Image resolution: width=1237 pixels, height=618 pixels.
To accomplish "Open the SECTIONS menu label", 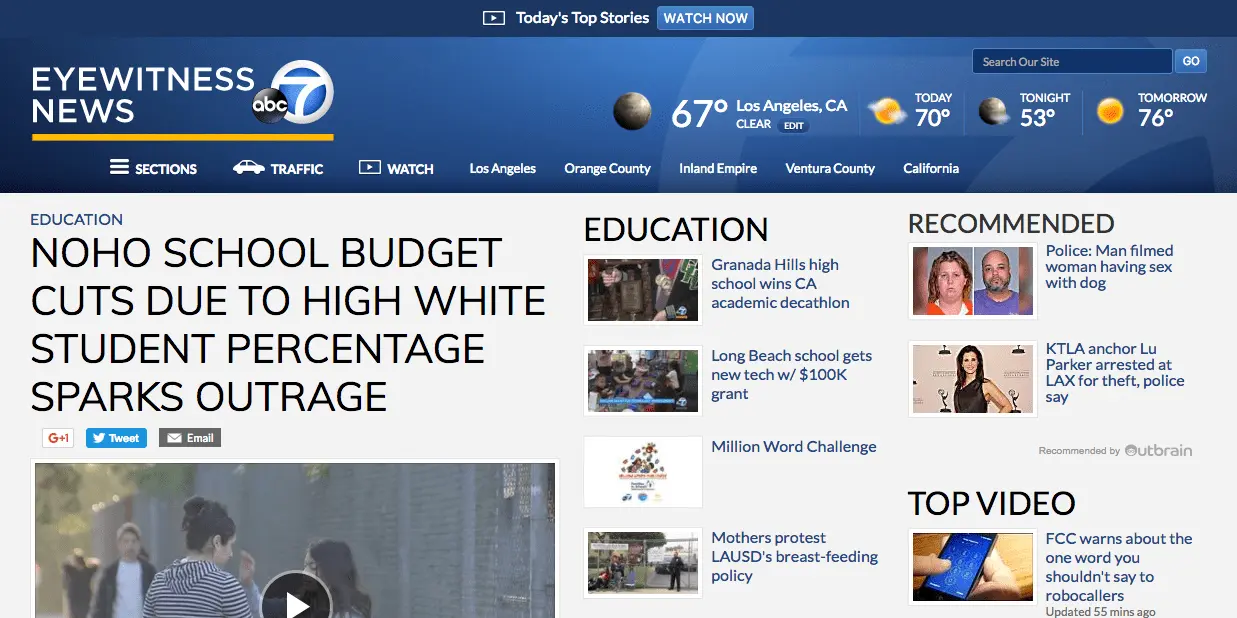I will point(166,169).
